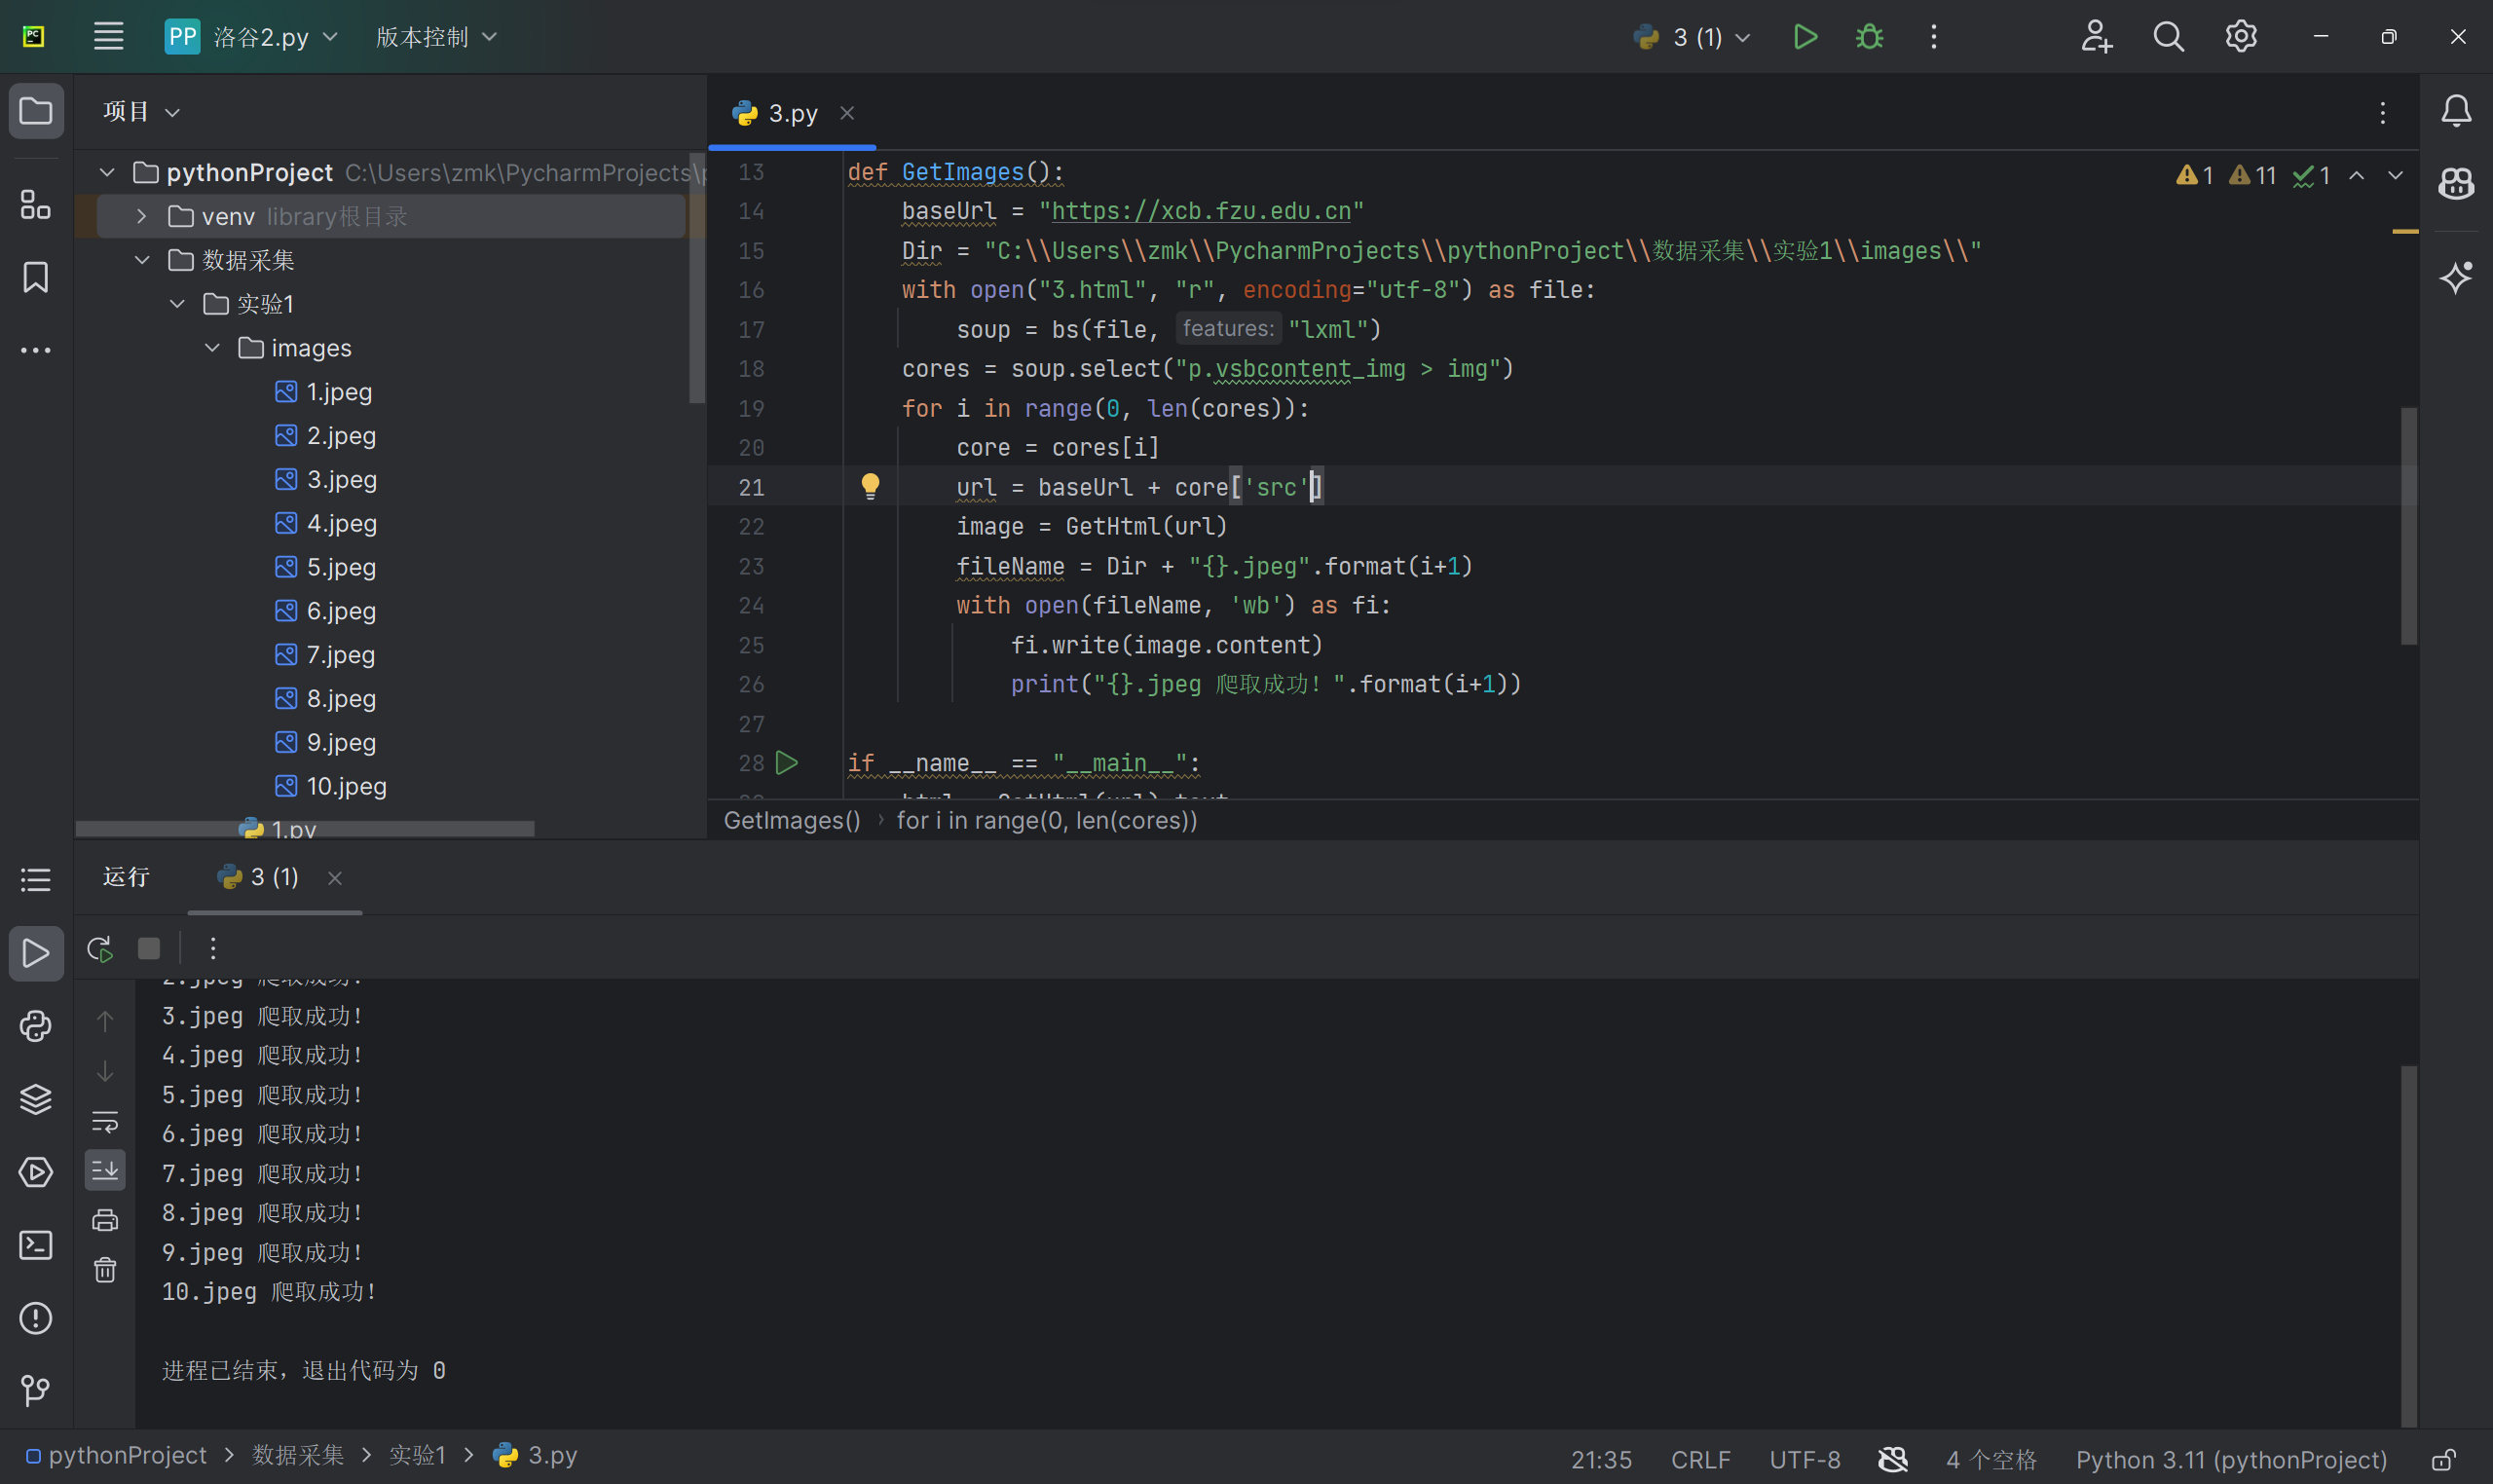This screenshot has width=2493, height=1484.
Task: Clear the run console with the trash icon
Action: point(105,1270)
